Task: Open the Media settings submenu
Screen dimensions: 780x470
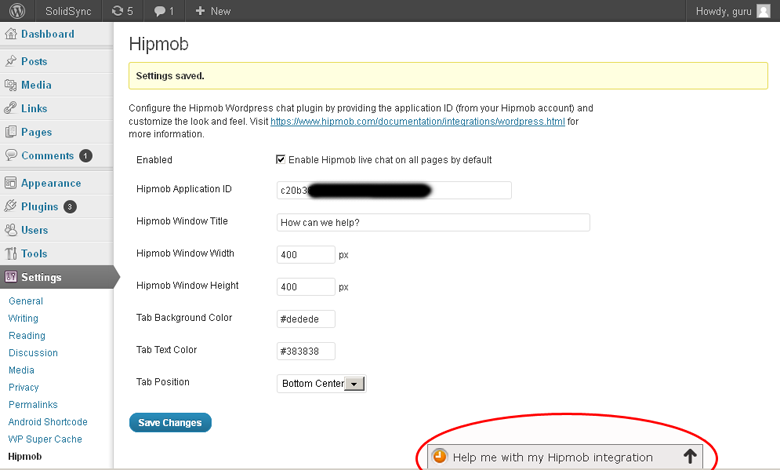Action: tap(21, 370)
